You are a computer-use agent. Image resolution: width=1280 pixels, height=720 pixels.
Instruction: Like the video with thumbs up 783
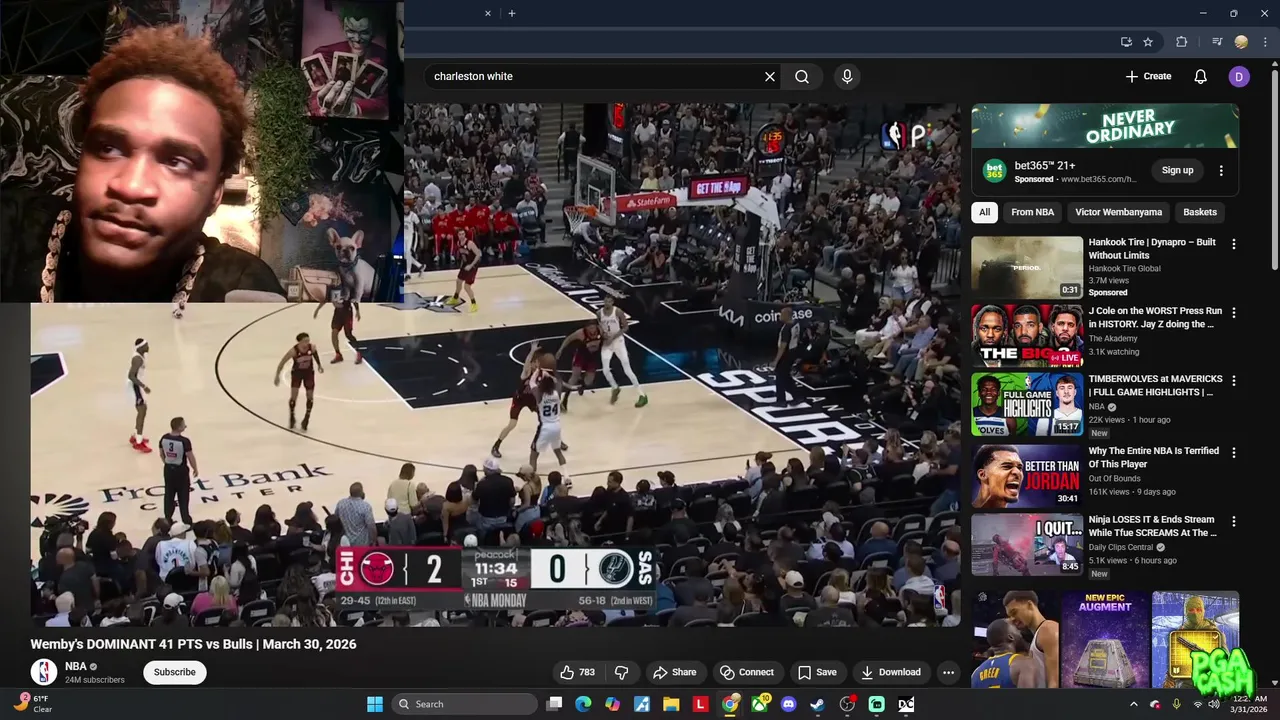click(x=577, y=672)
